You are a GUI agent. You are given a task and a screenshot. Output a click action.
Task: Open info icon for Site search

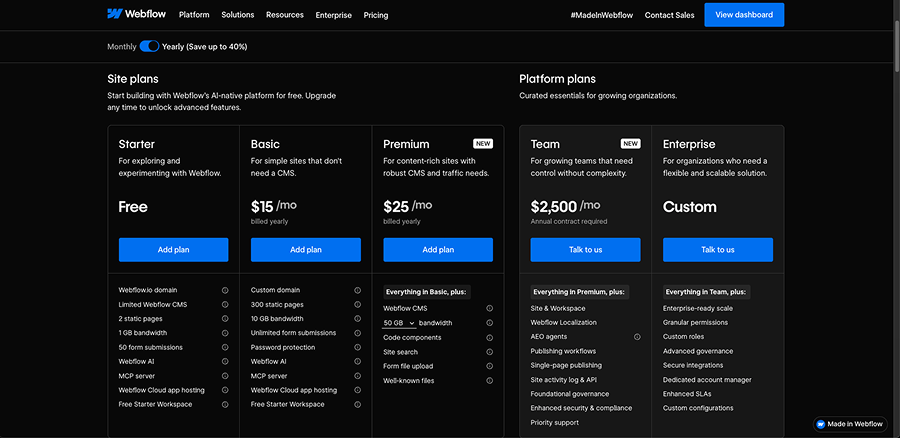[x=490, y=352]
